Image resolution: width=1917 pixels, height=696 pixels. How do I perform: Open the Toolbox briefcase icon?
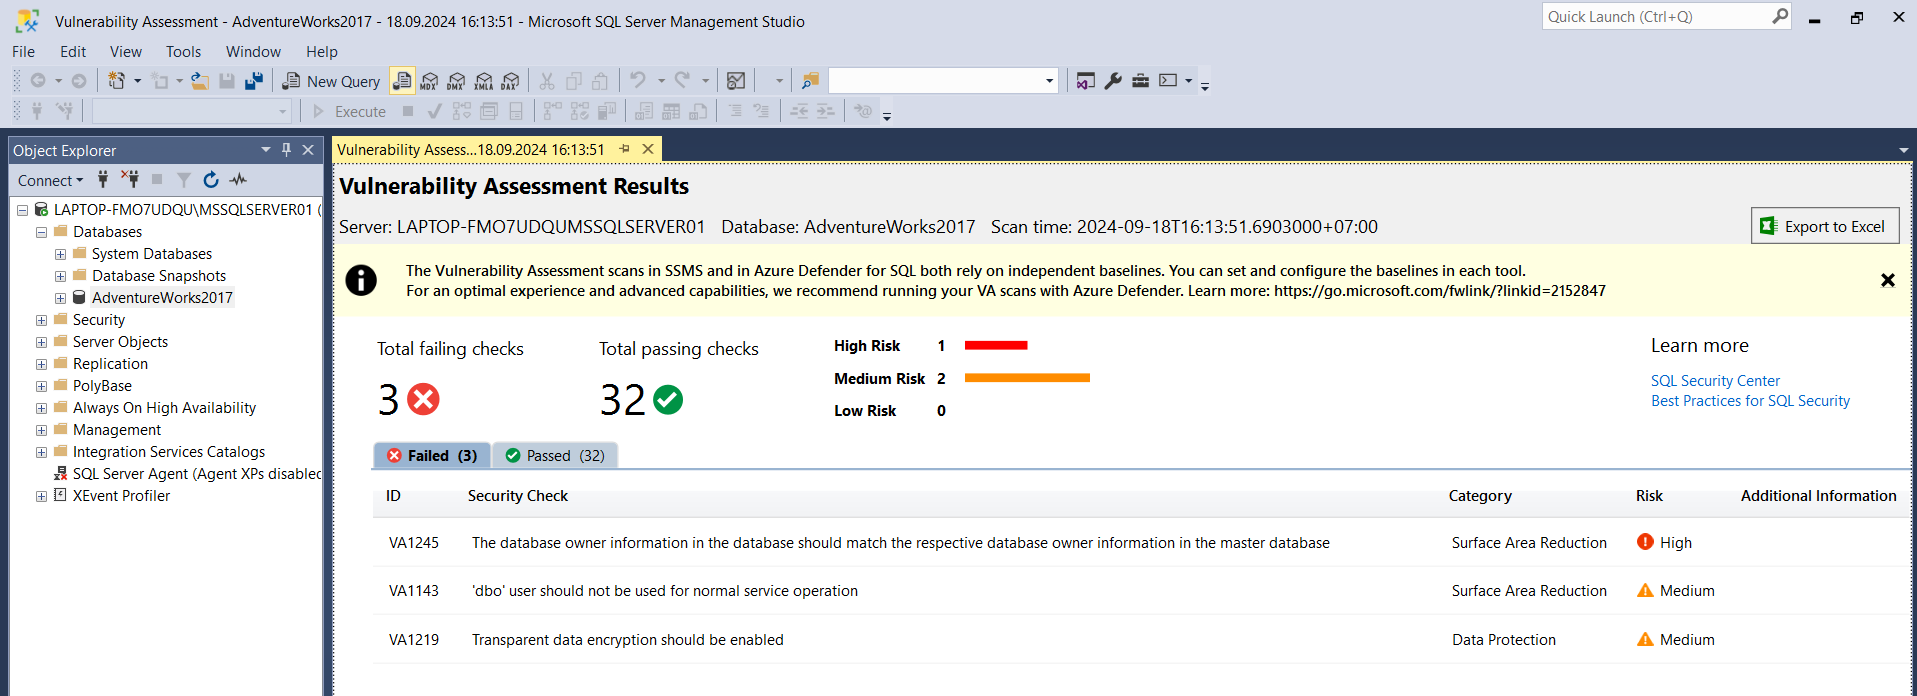pyautogui.click(x=1140, y=81)
